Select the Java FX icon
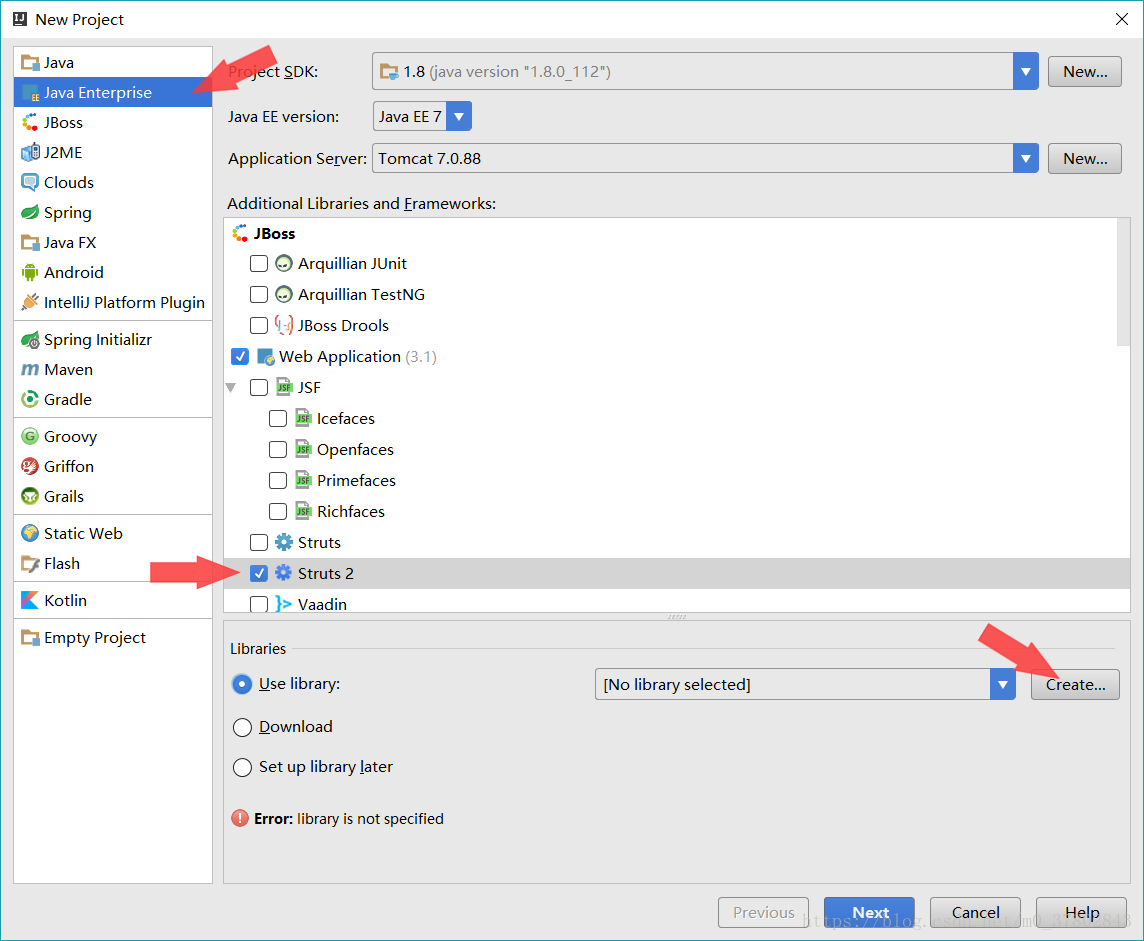This screenshot has width=1144, height=941. tap(30, 242)
